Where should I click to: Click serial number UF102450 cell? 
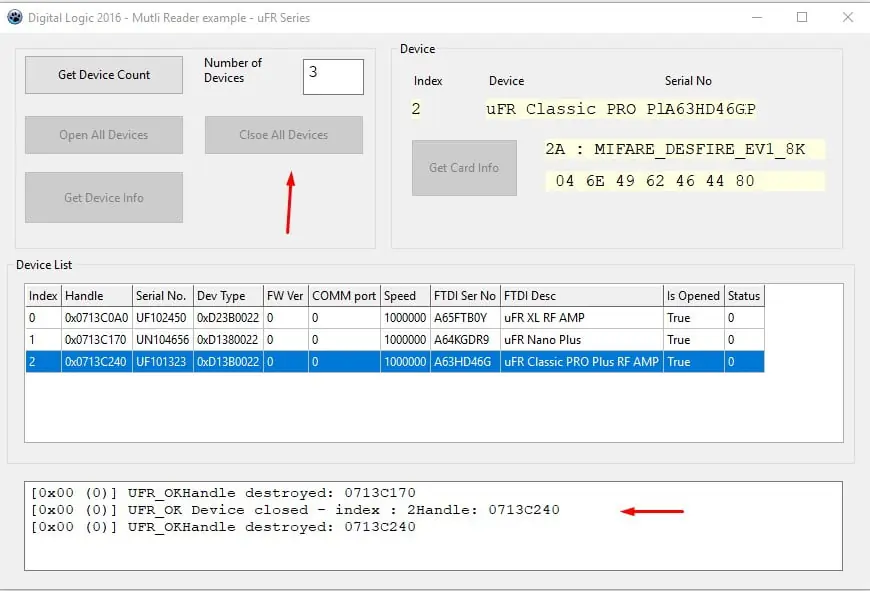[163, 318]
